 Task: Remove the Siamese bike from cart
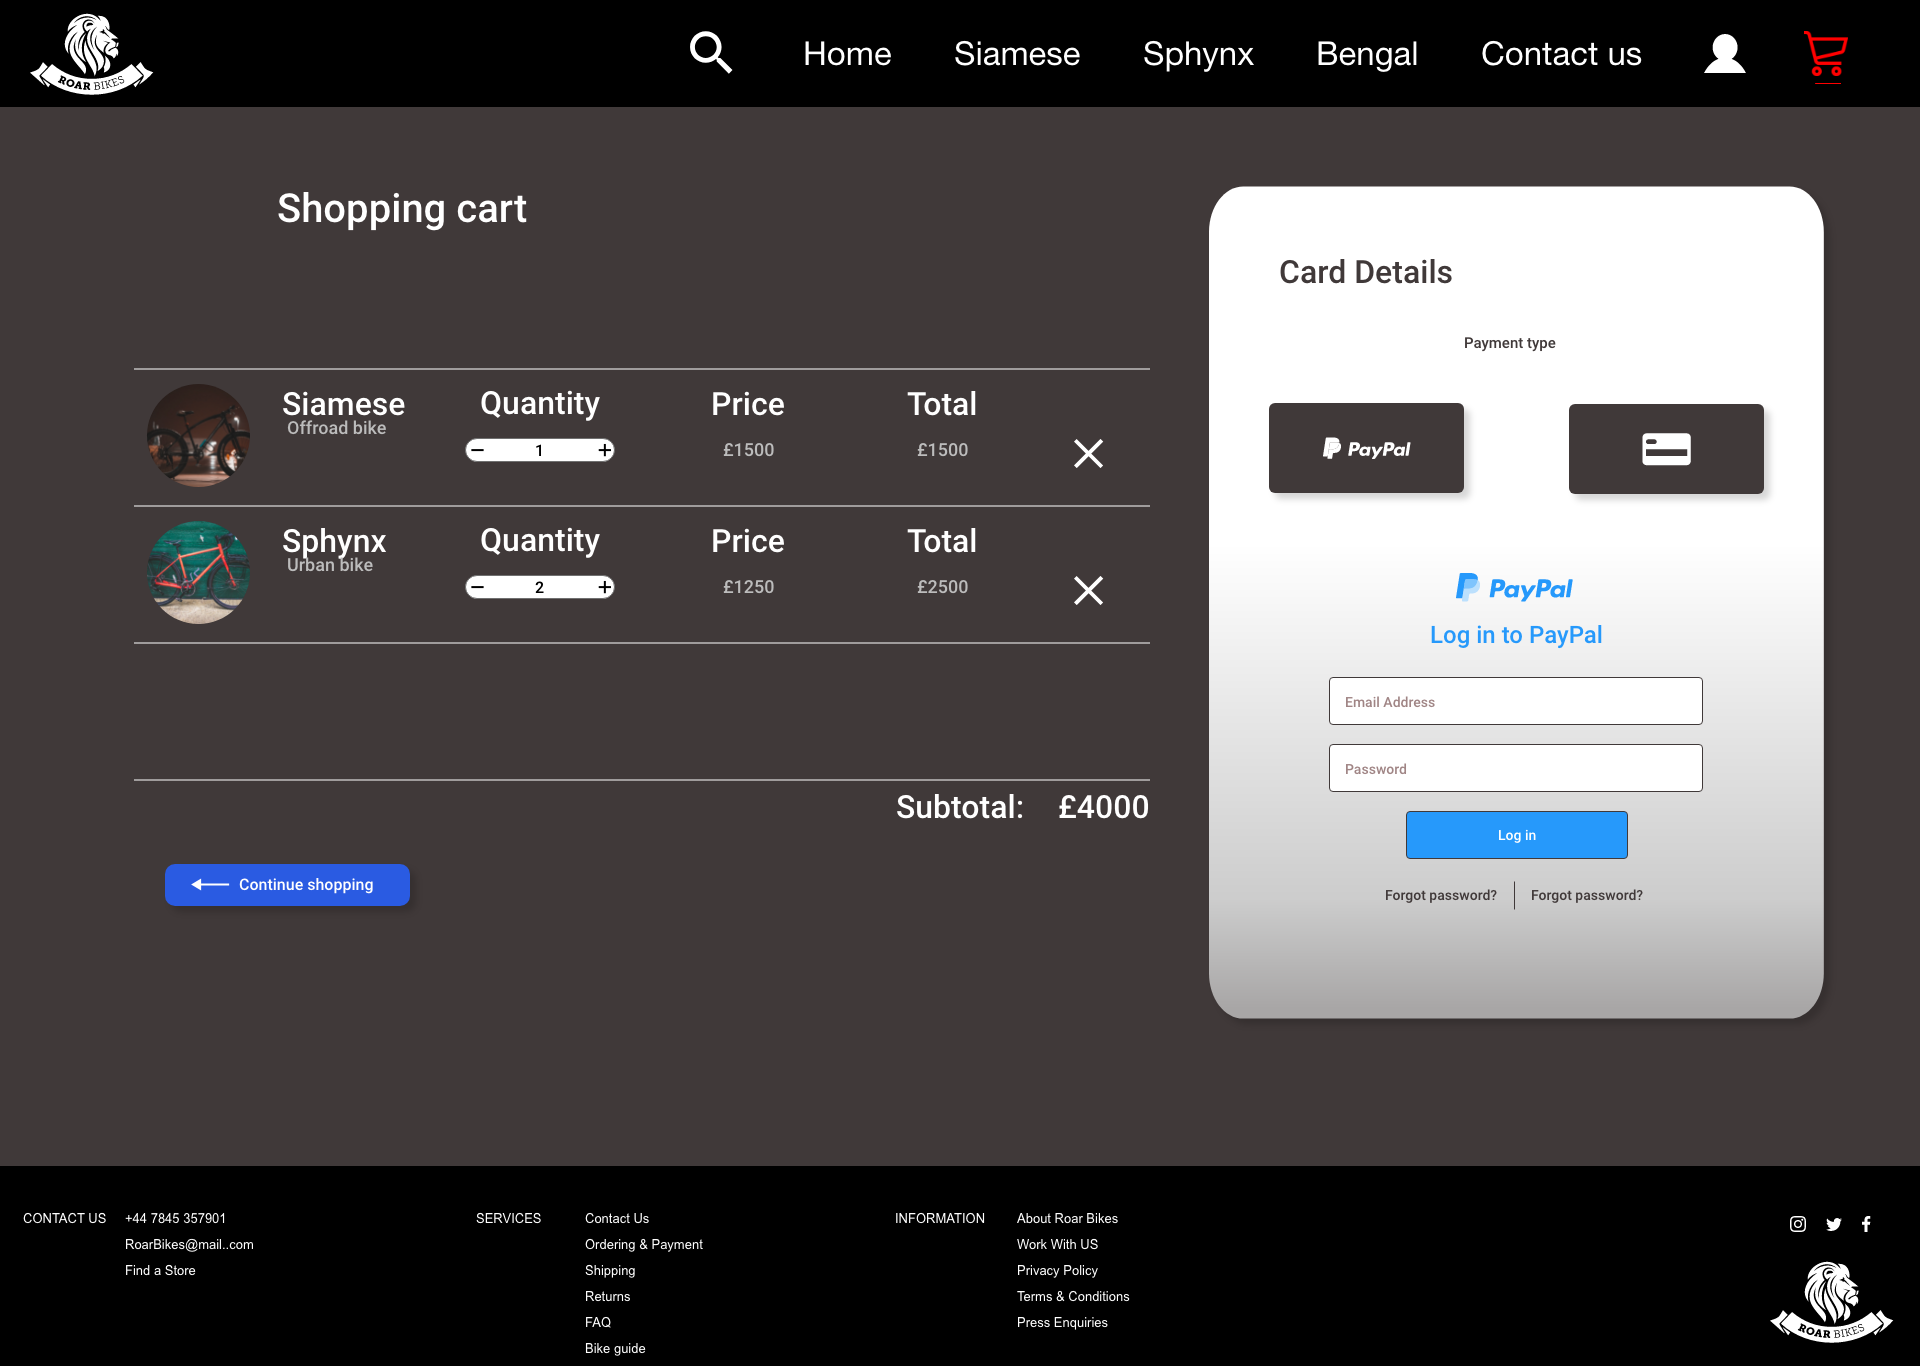[x=1088, y=453]
